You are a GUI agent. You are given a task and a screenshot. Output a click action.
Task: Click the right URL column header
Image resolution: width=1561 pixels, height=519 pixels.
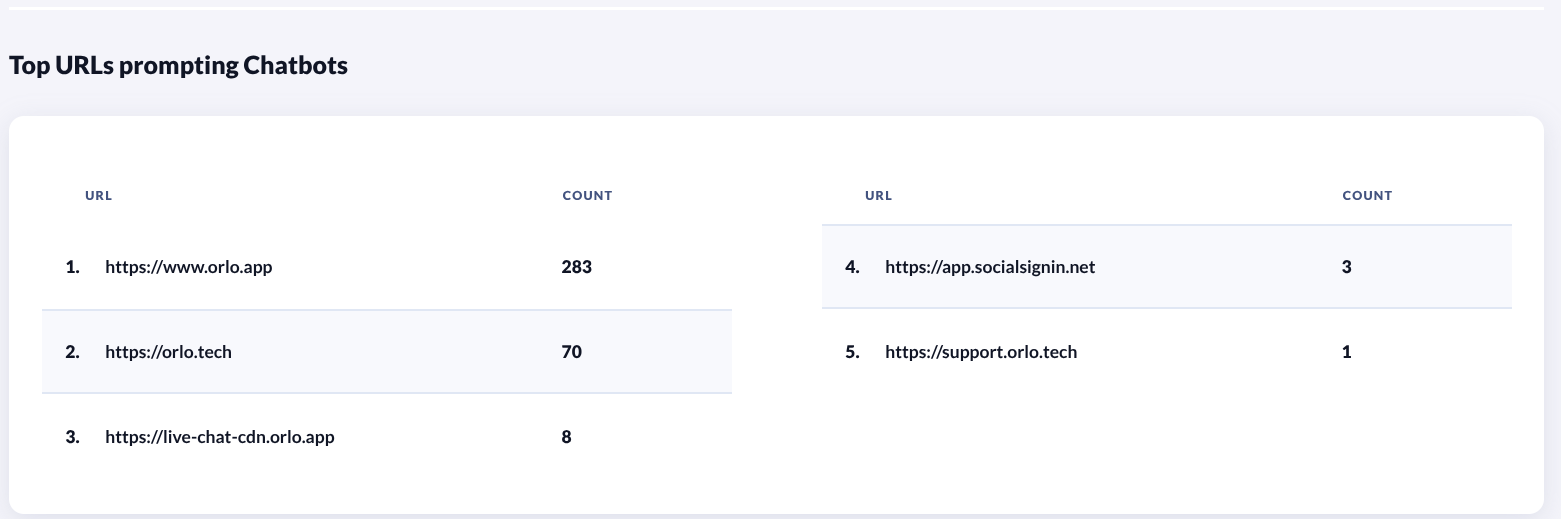[878, 196]
